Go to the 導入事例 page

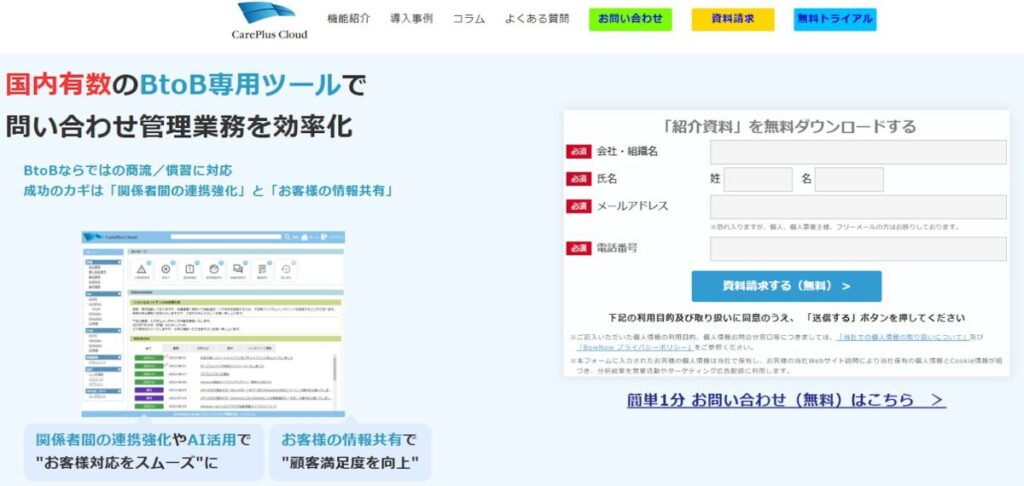coord(411,19)
